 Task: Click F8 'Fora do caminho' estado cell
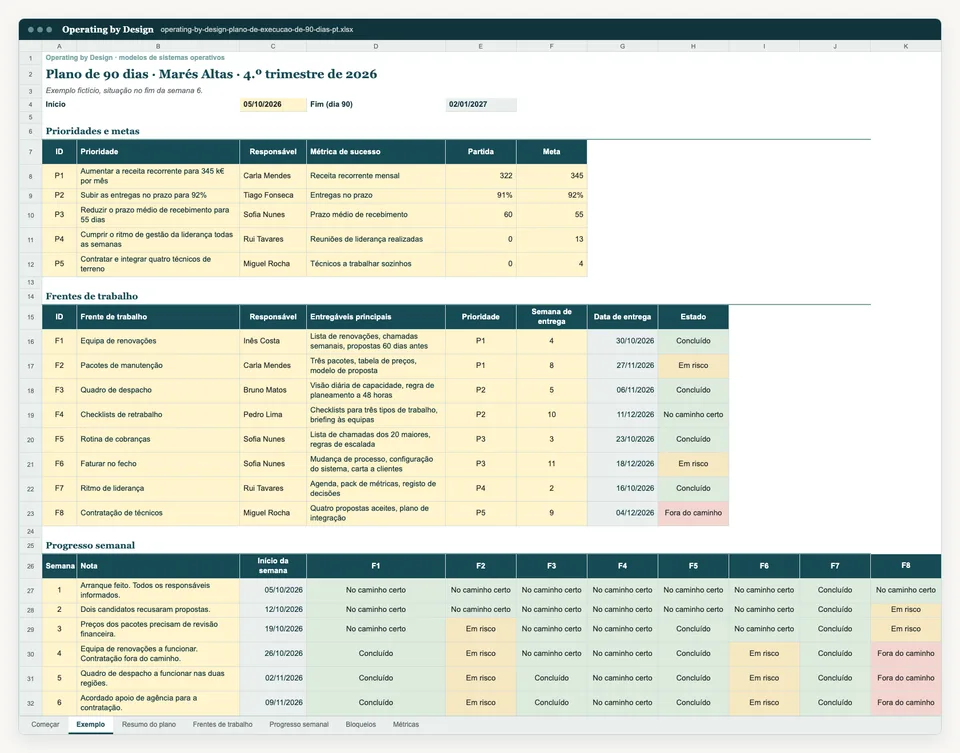pyautogui.click(x=693, y=513)
